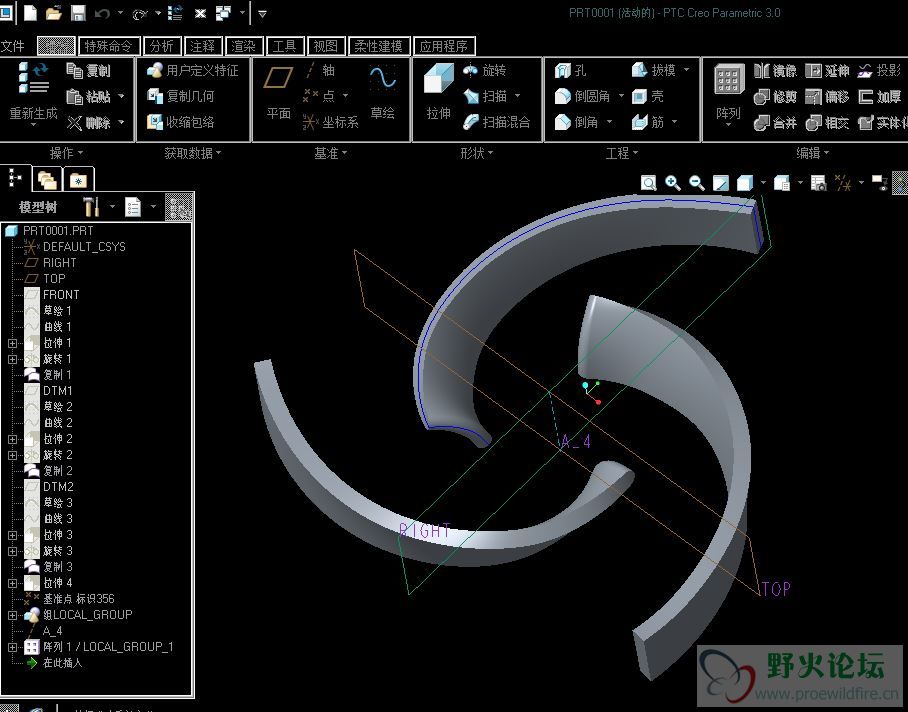Toggle datum display filters icon
Image resolution: width=908 pixels, height=712 pixels.
(843, 183)
